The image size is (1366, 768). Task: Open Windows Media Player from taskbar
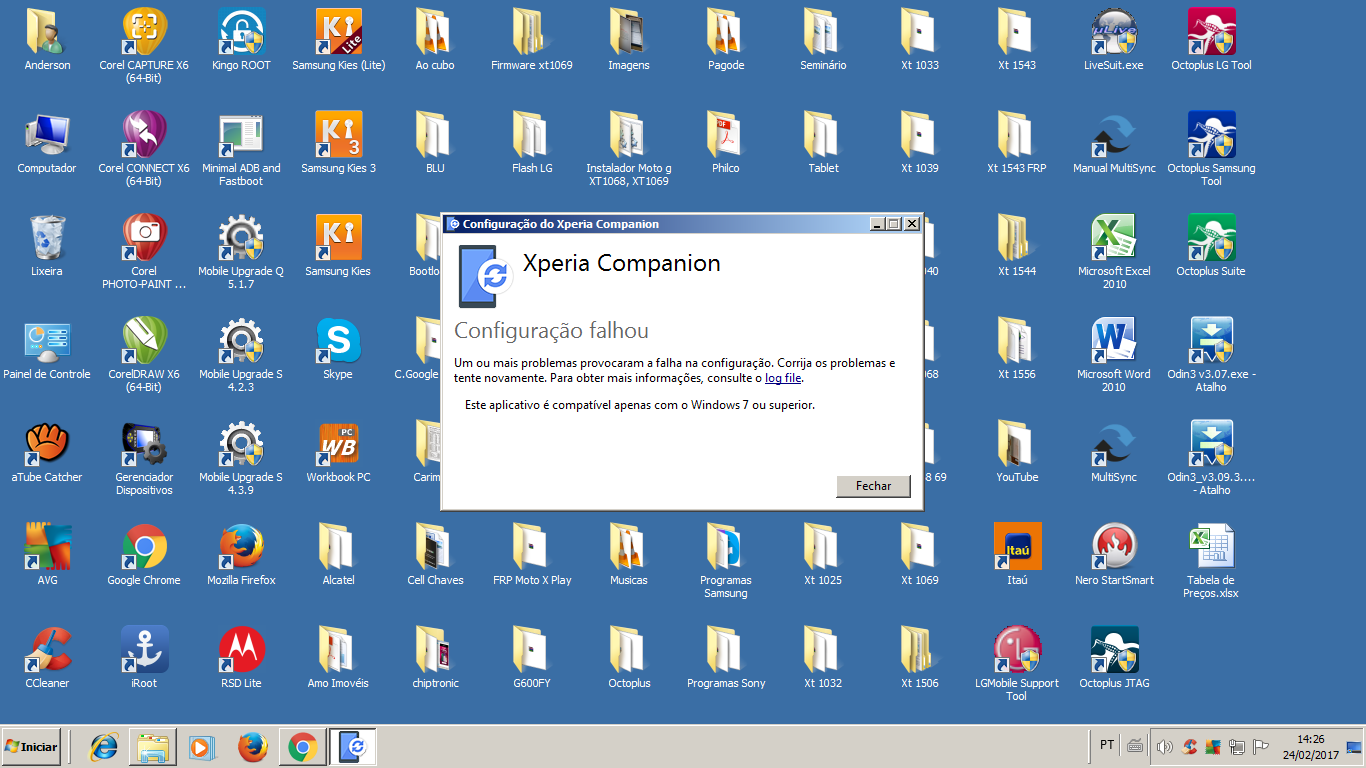click(202, 747)
